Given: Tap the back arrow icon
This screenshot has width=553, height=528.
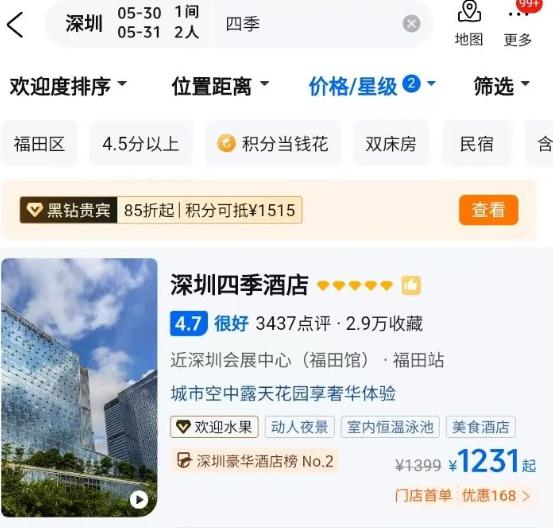Looking at the screenshot, I should click(x=15, y=25).
